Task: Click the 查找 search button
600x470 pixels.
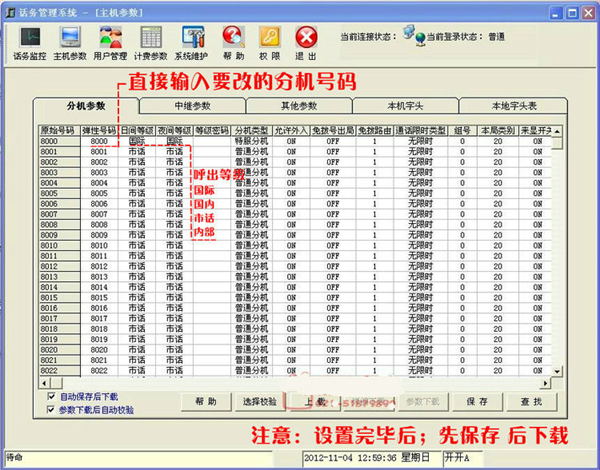Action: 531,401
